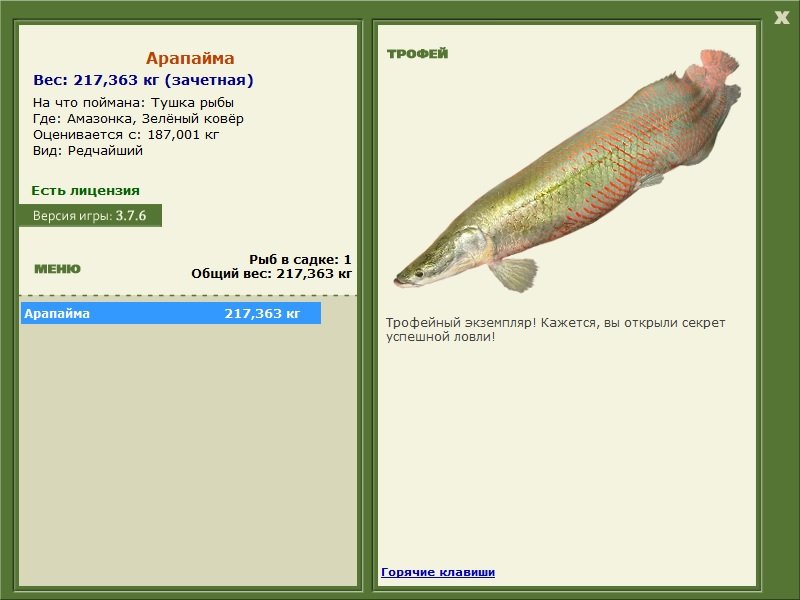Viewport: 800px width, 600px height.
Task: Click the Рыб в садке: 1 counter
Action: coord(300,259)
